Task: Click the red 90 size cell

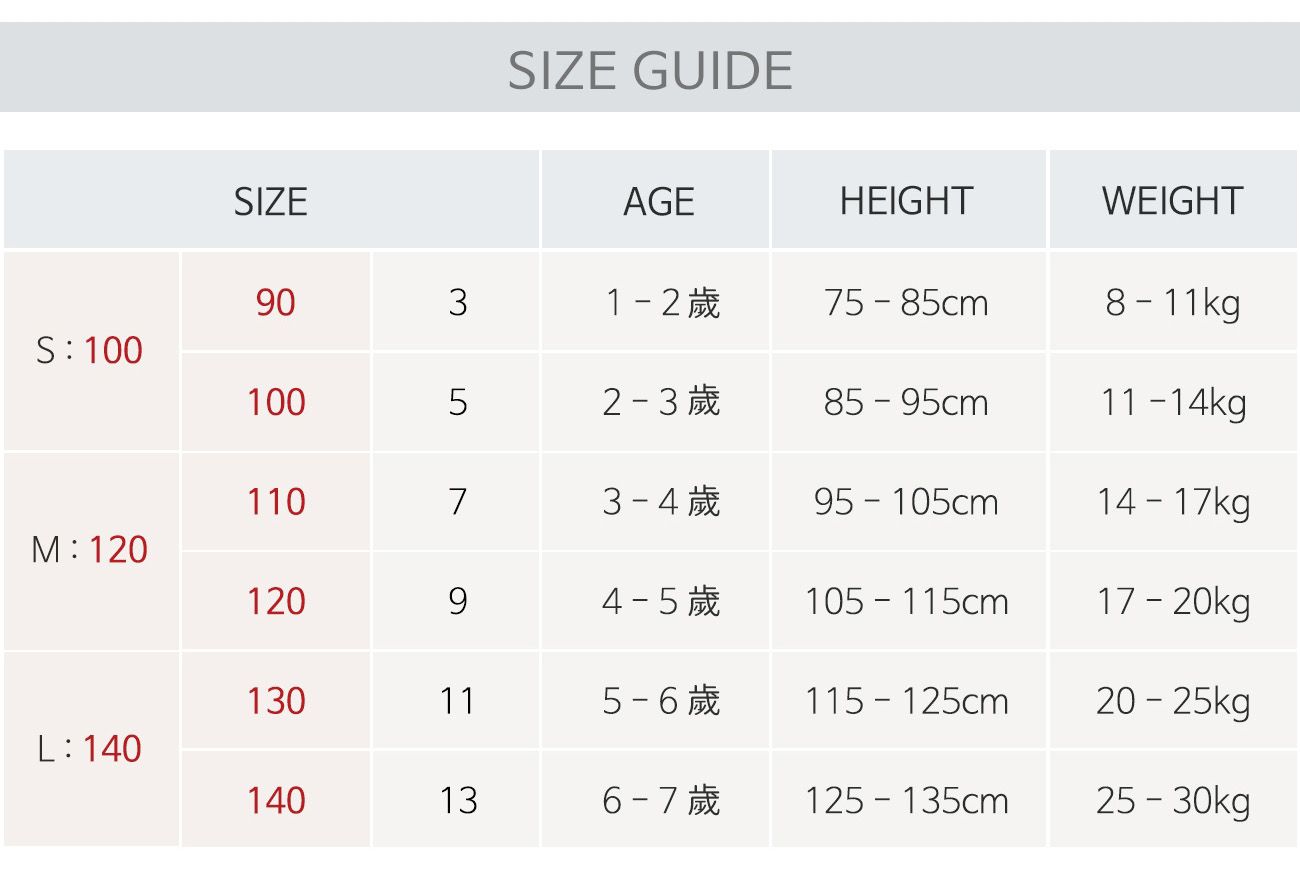Action: pos(275,302)
